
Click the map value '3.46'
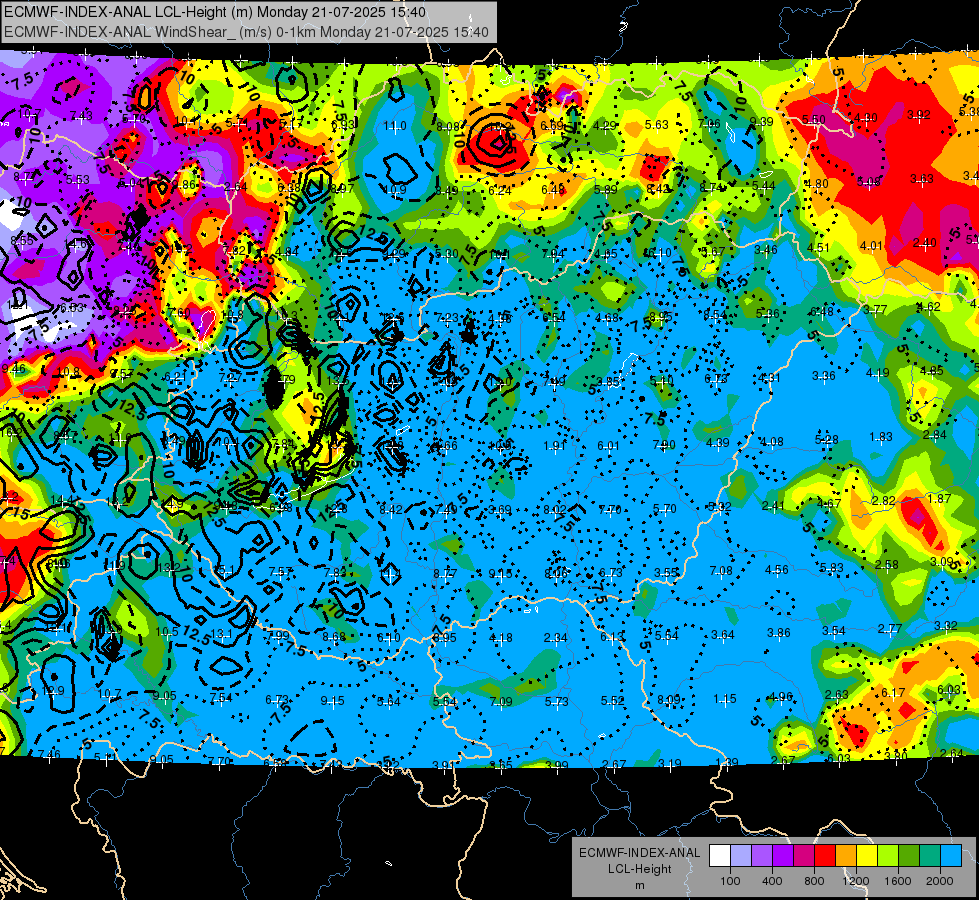point(765,250)
